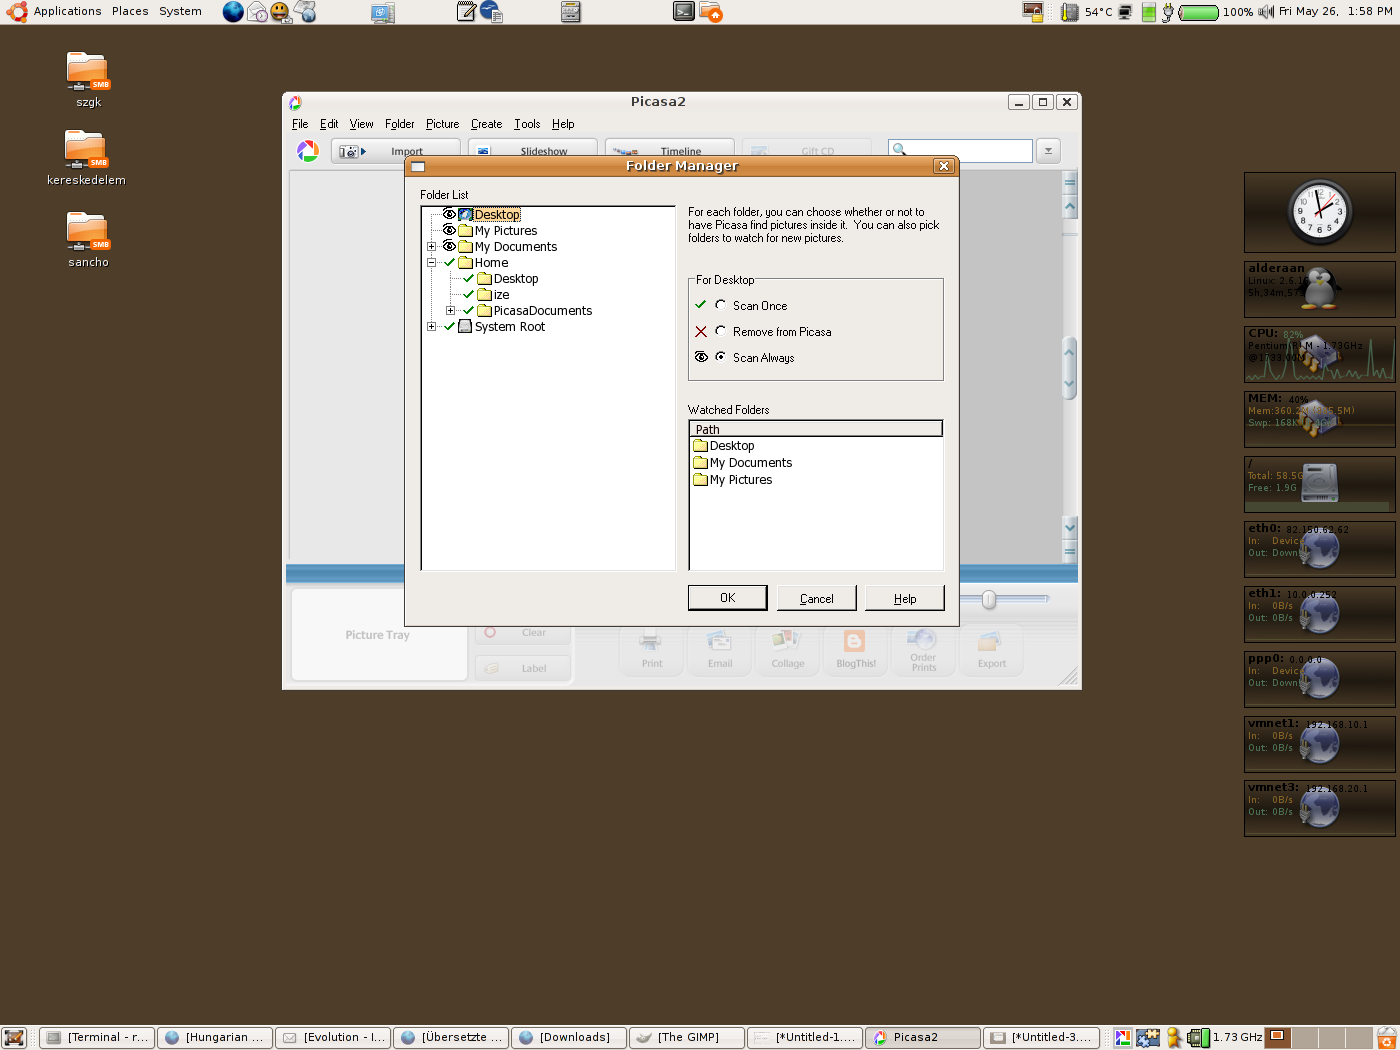Click scroll-down arrow in Picasa library scrollbar
1400x1050 pixels.
pyautogui.click(x=1070, y=527)
